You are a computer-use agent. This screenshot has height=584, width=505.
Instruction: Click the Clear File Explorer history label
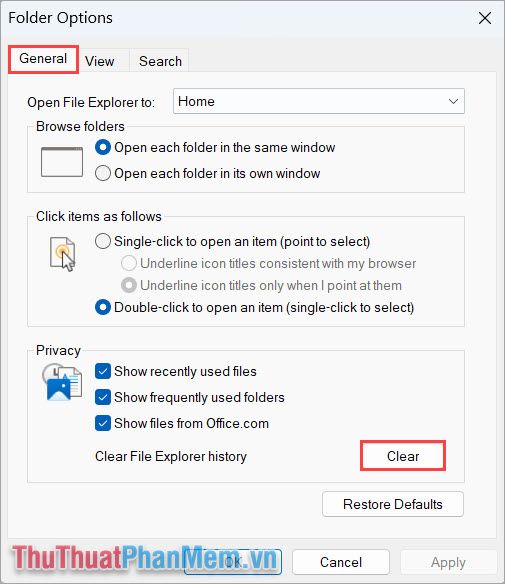[171, 456]
